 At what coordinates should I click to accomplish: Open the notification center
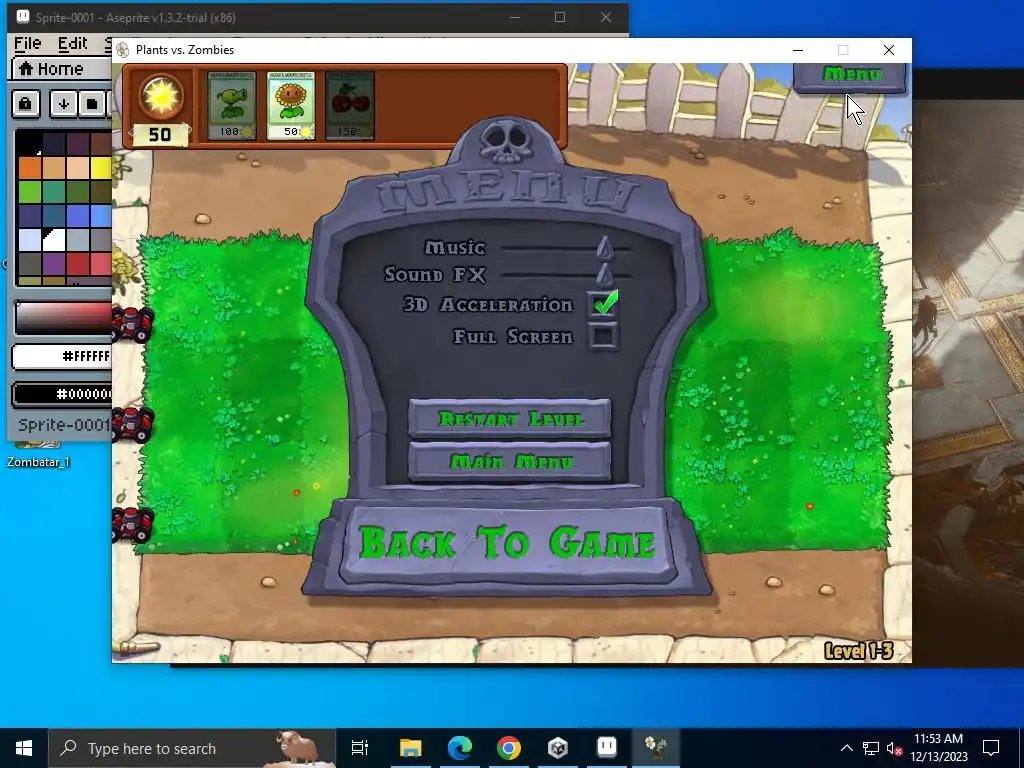click(x=991, y=748)
